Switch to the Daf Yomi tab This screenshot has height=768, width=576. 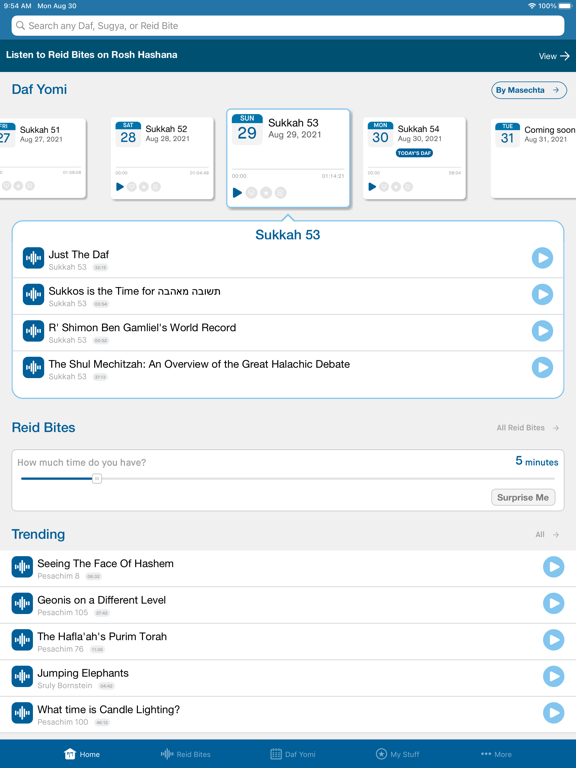click(x=293, y=754)
